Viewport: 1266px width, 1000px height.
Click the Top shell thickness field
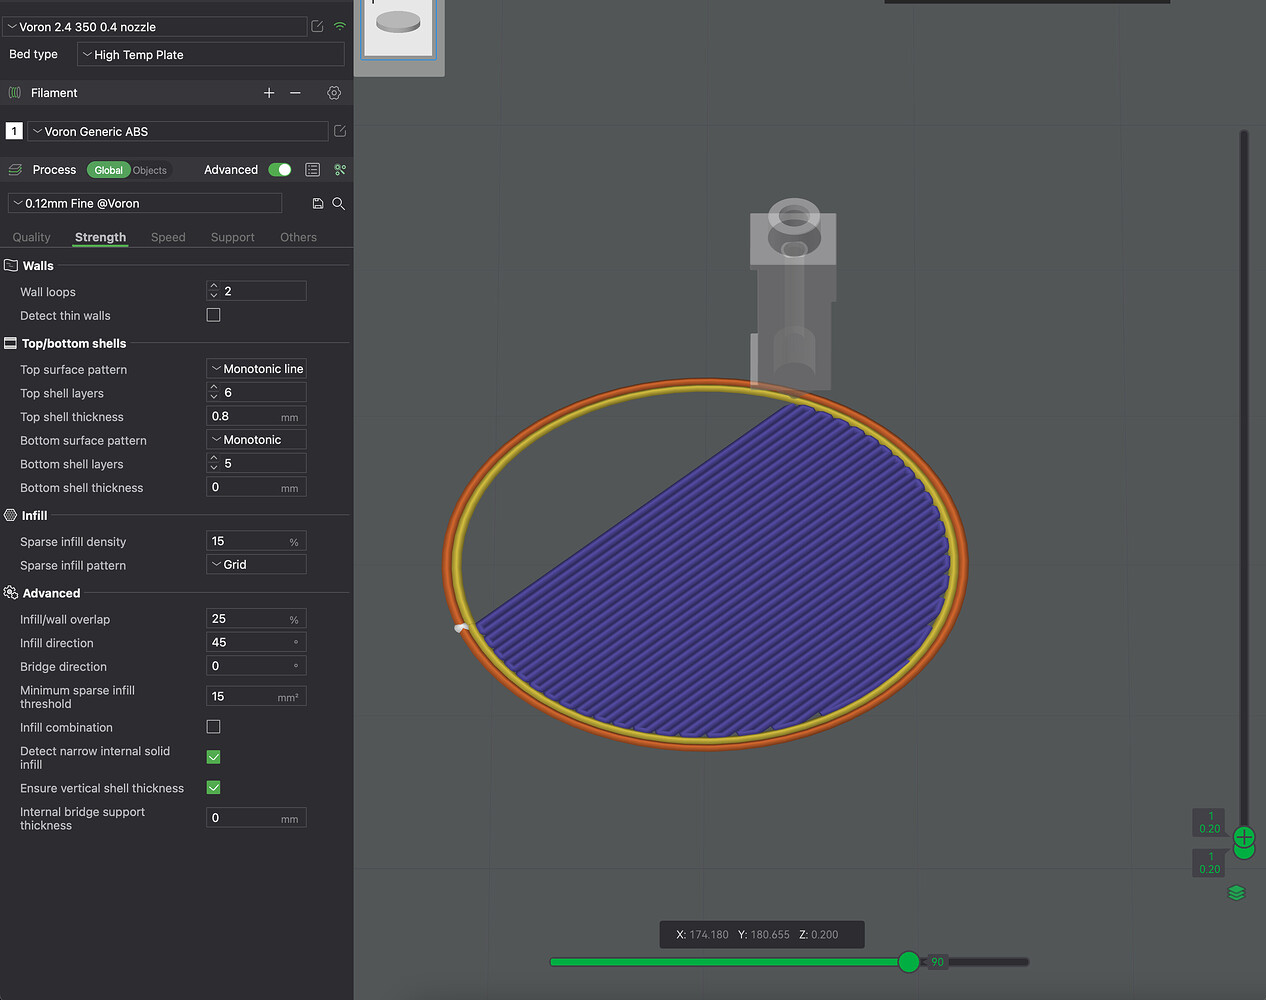coord(256,416)
